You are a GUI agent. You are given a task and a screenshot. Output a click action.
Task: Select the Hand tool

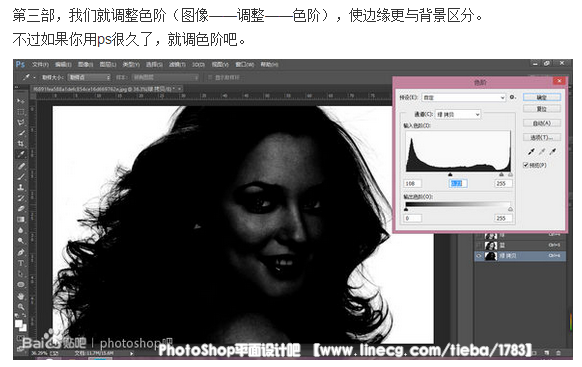(x=21, y=296)
